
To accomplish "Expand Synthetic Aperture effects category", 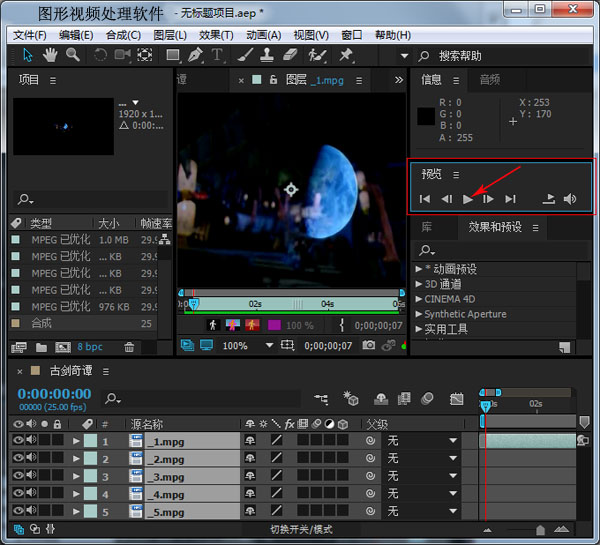I will point(419,314).
